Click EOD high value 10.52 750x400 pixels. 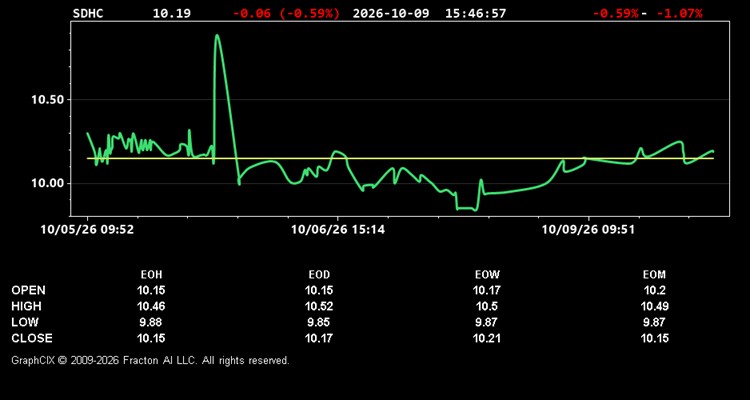[319, 306]
